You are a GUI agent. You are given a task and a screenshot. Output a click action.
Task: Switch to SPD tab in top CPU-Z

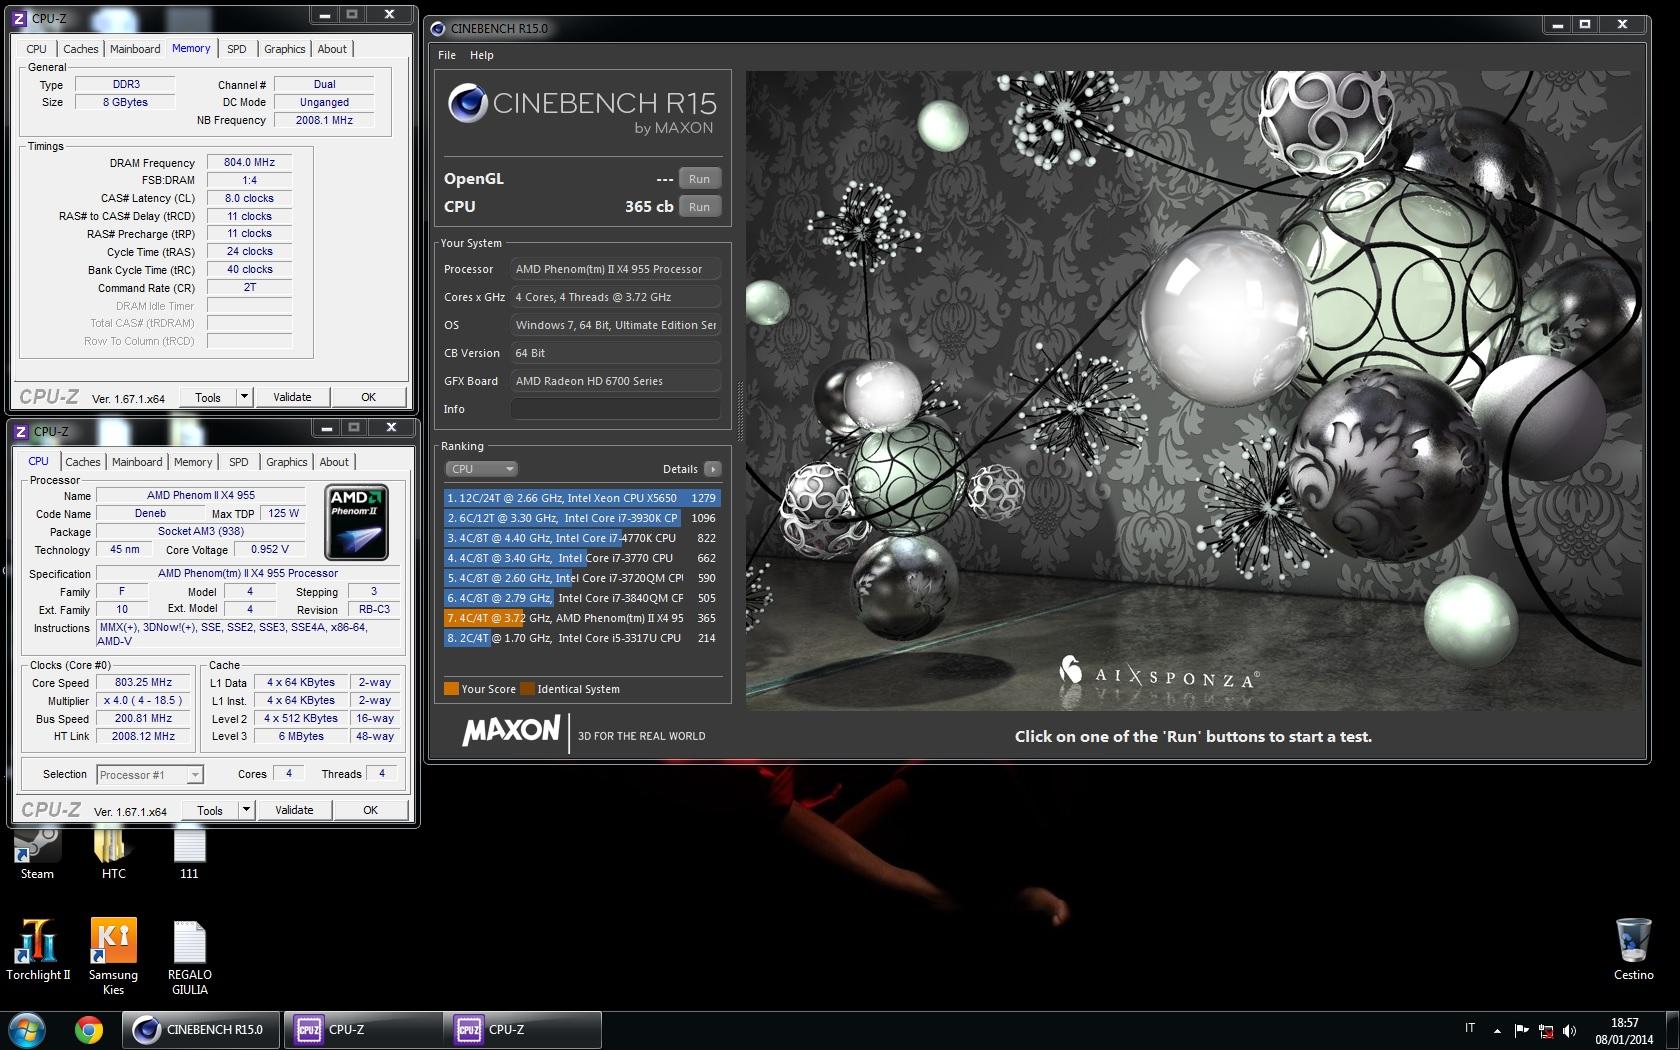(237, 49)
